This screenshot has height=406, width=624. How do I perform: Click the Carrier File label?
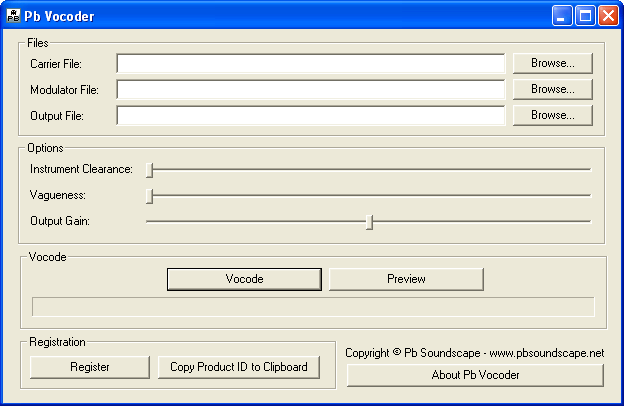tap(56, 64)
